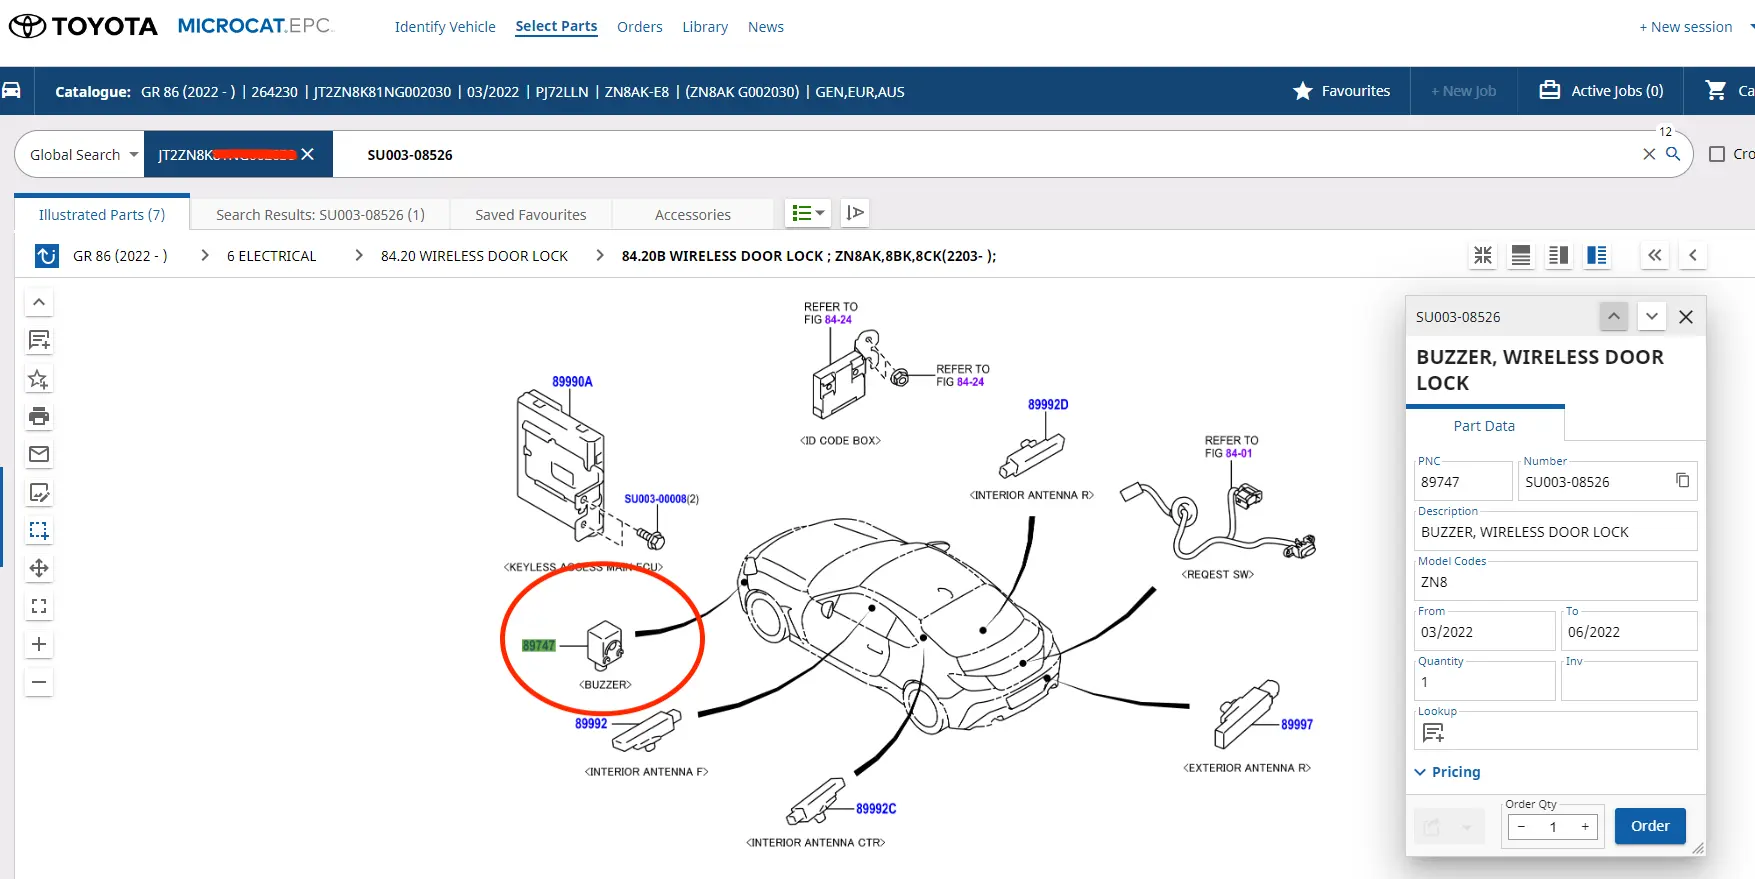Open Orders in the top menu
This screenshot has width=1755, height=879.
[640, 27]
